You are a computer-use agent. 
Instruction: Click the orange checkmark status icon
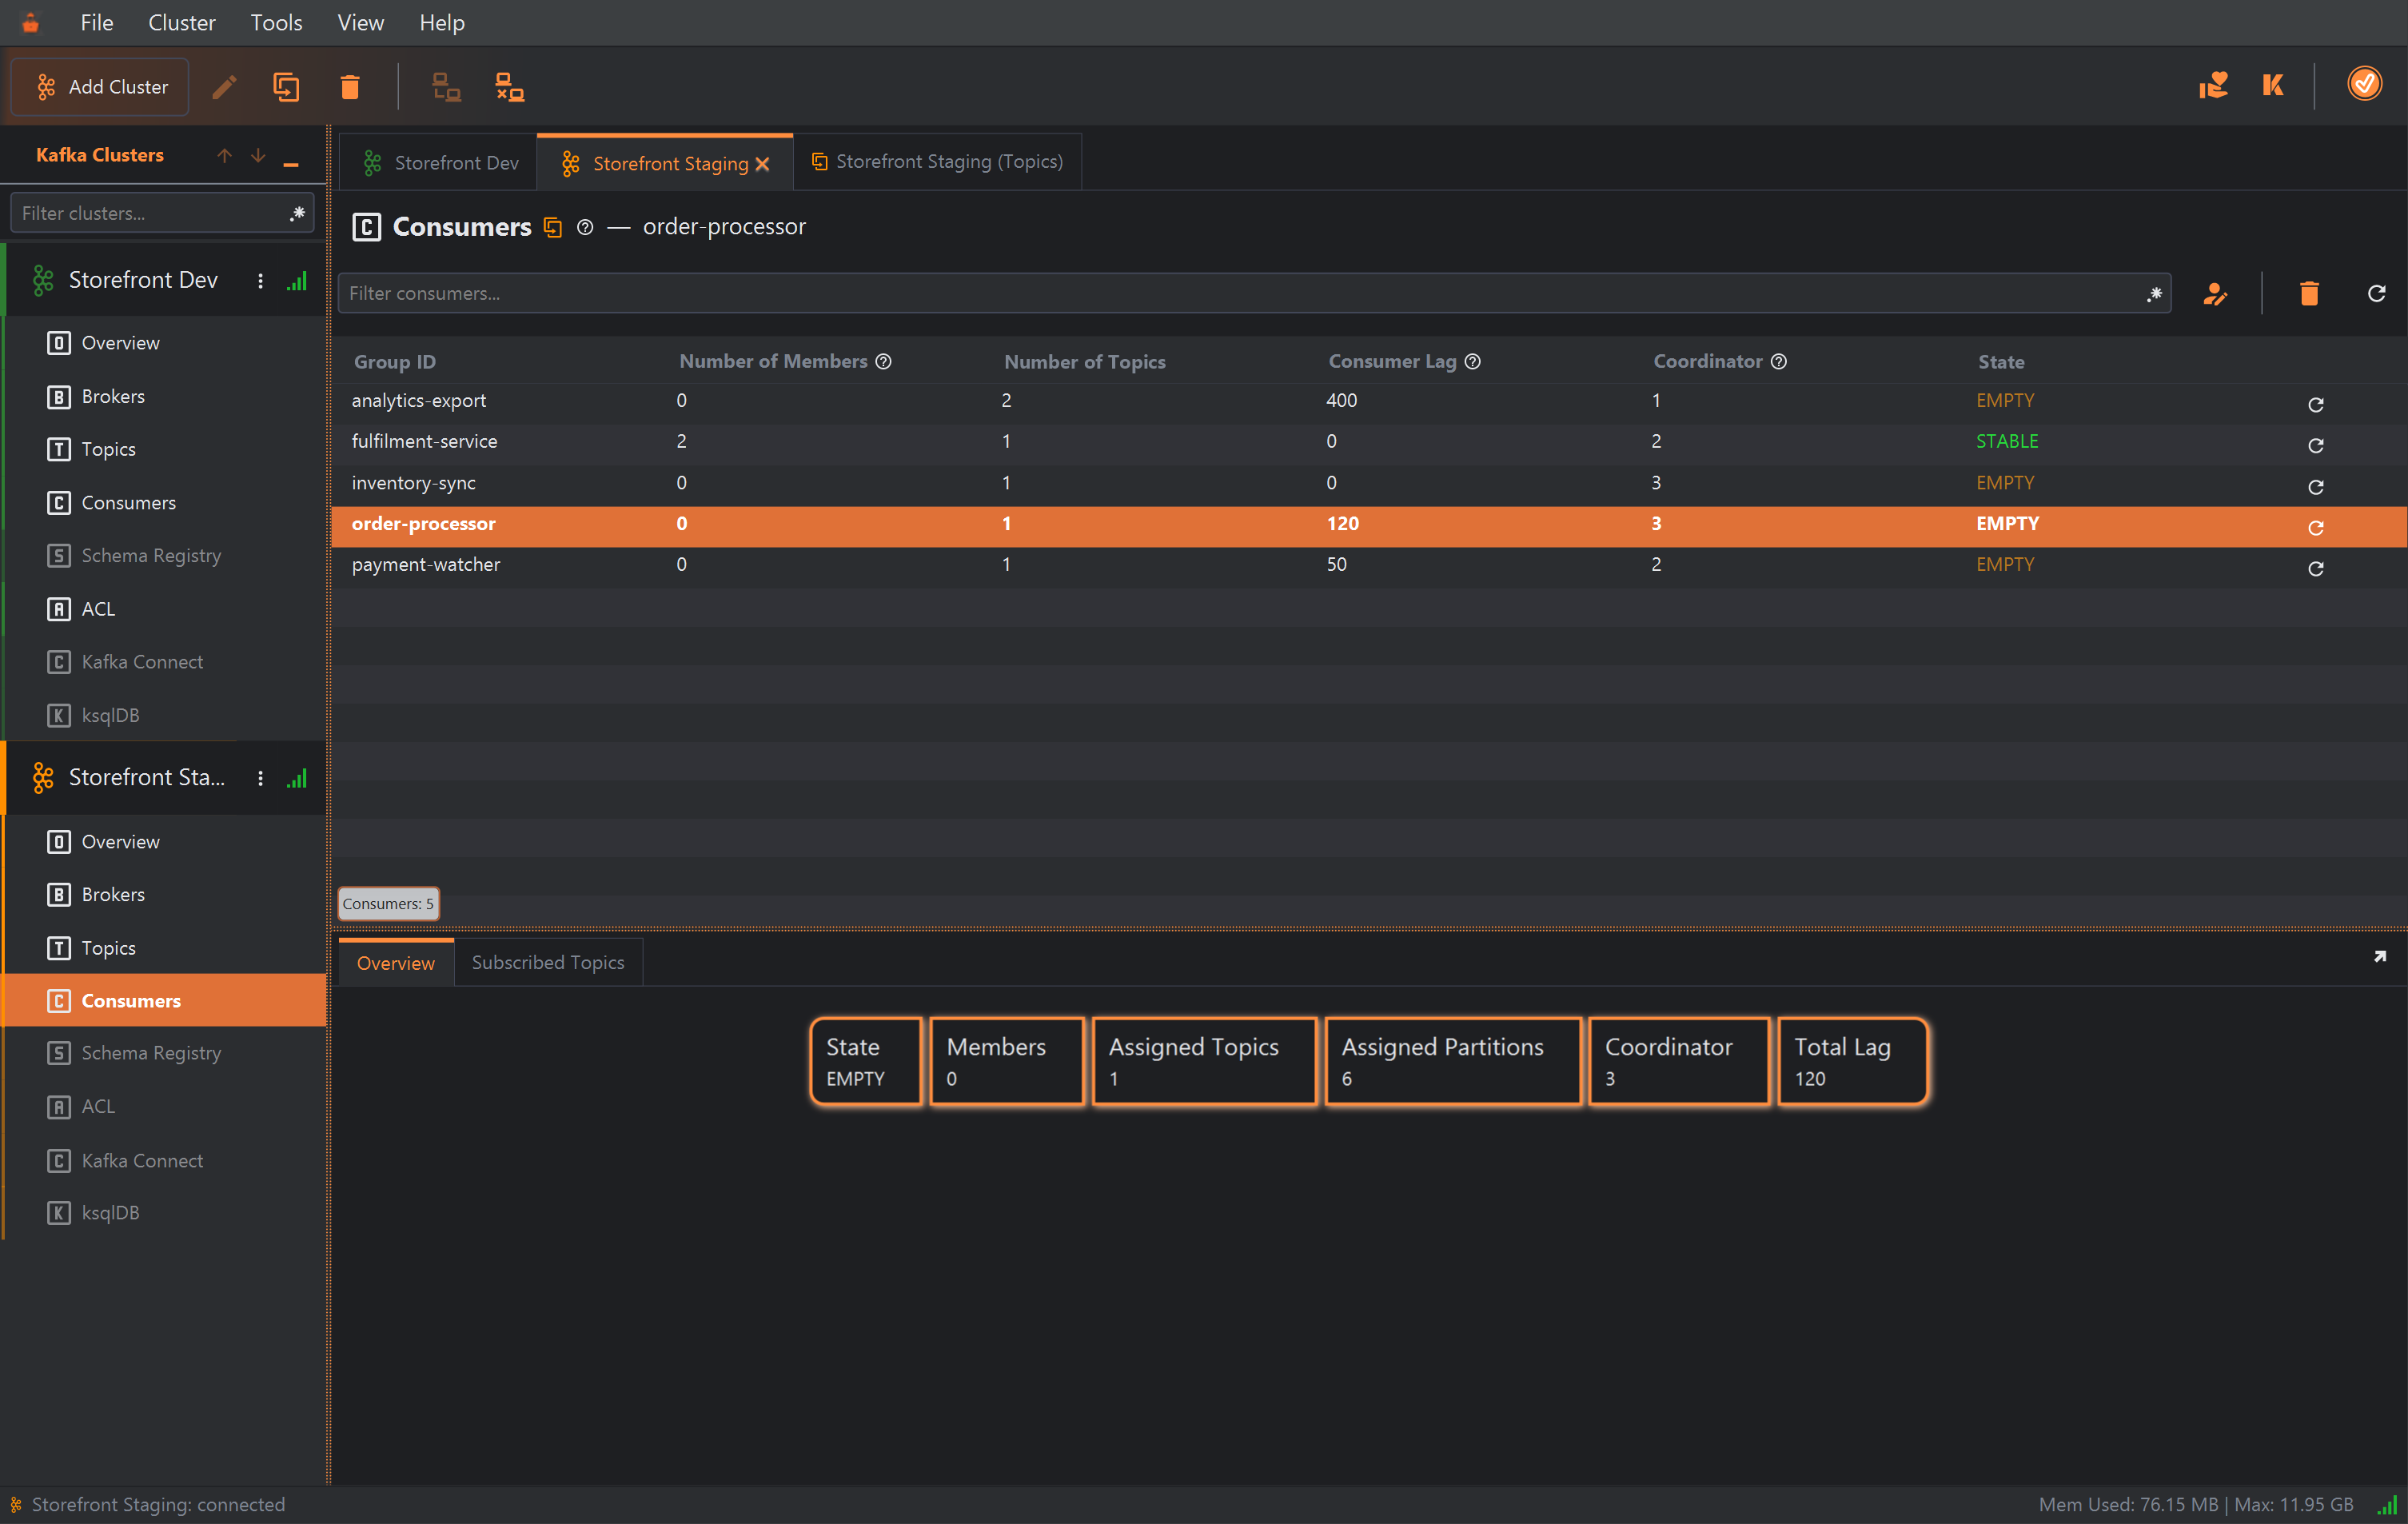pyautogui.click(x=2364, y=83)
